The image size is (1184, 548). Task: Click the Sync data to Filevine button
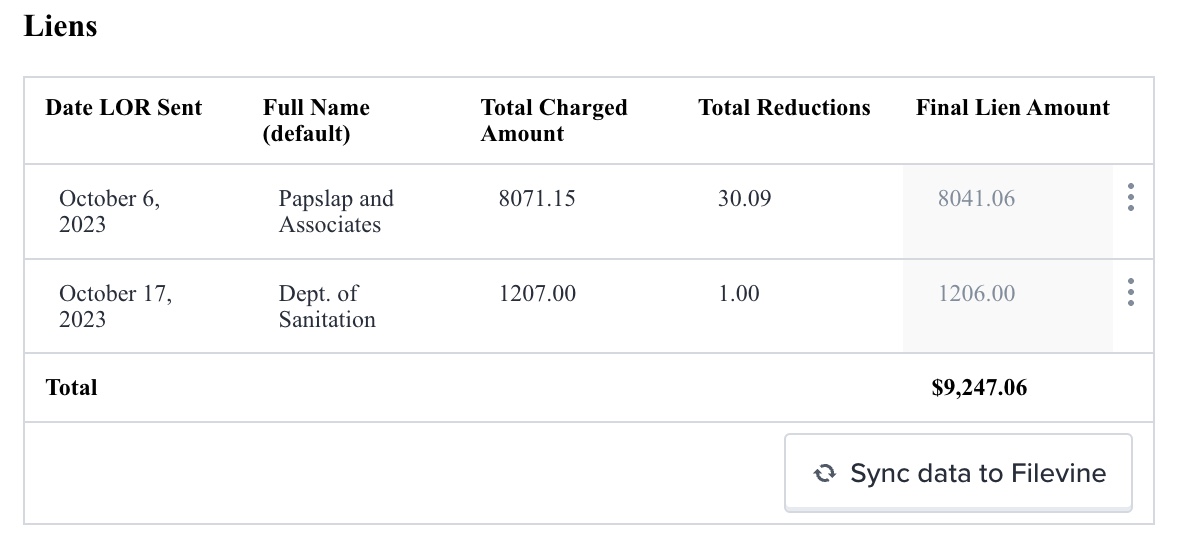click(958, 473)
